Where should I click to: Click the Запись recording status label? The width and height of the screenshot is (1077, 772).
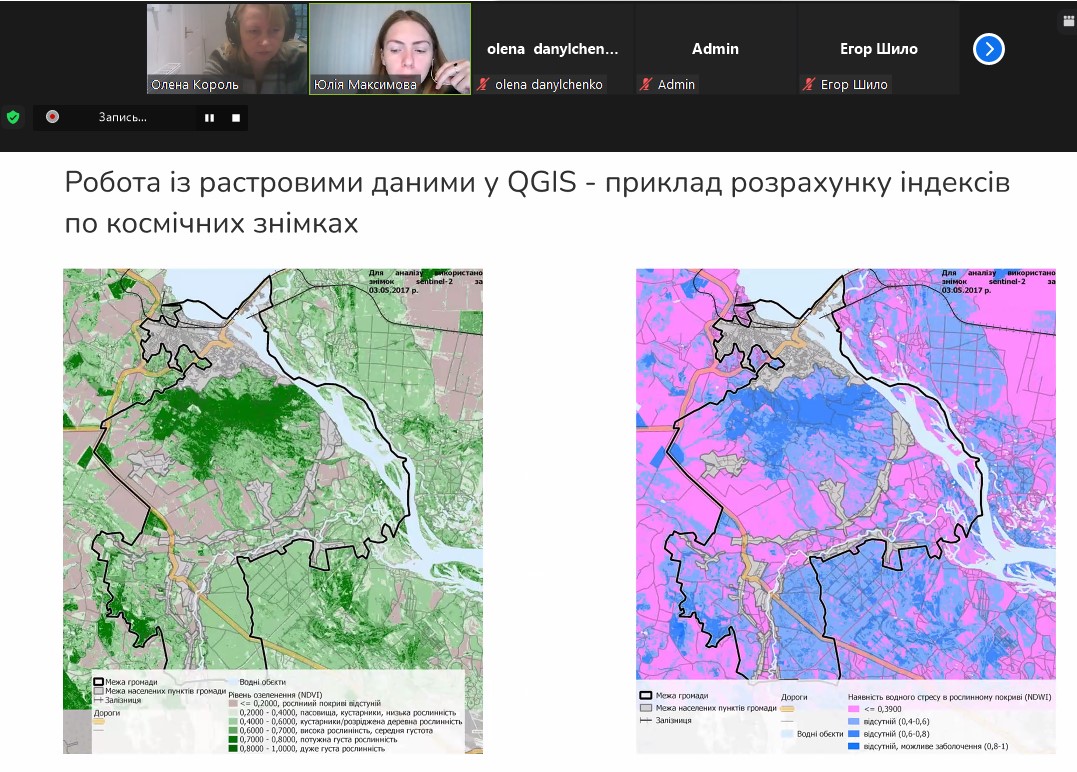(122, 117)
